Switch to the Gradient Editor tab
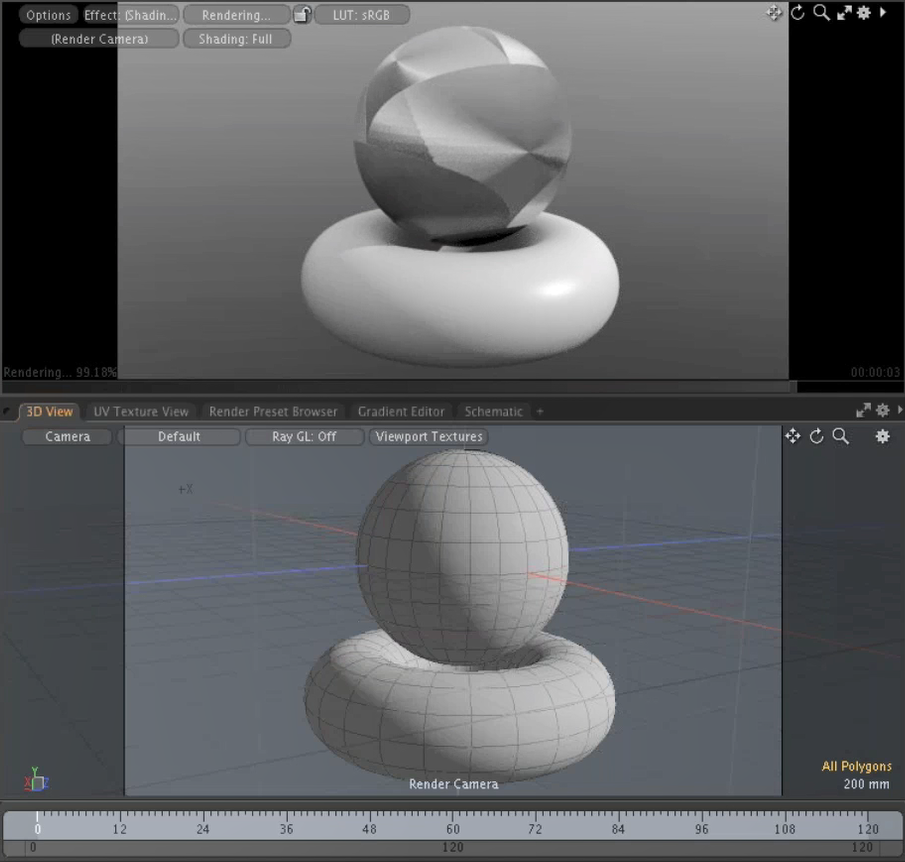Viewport: 905px width, 862px height. pos(401,411)
